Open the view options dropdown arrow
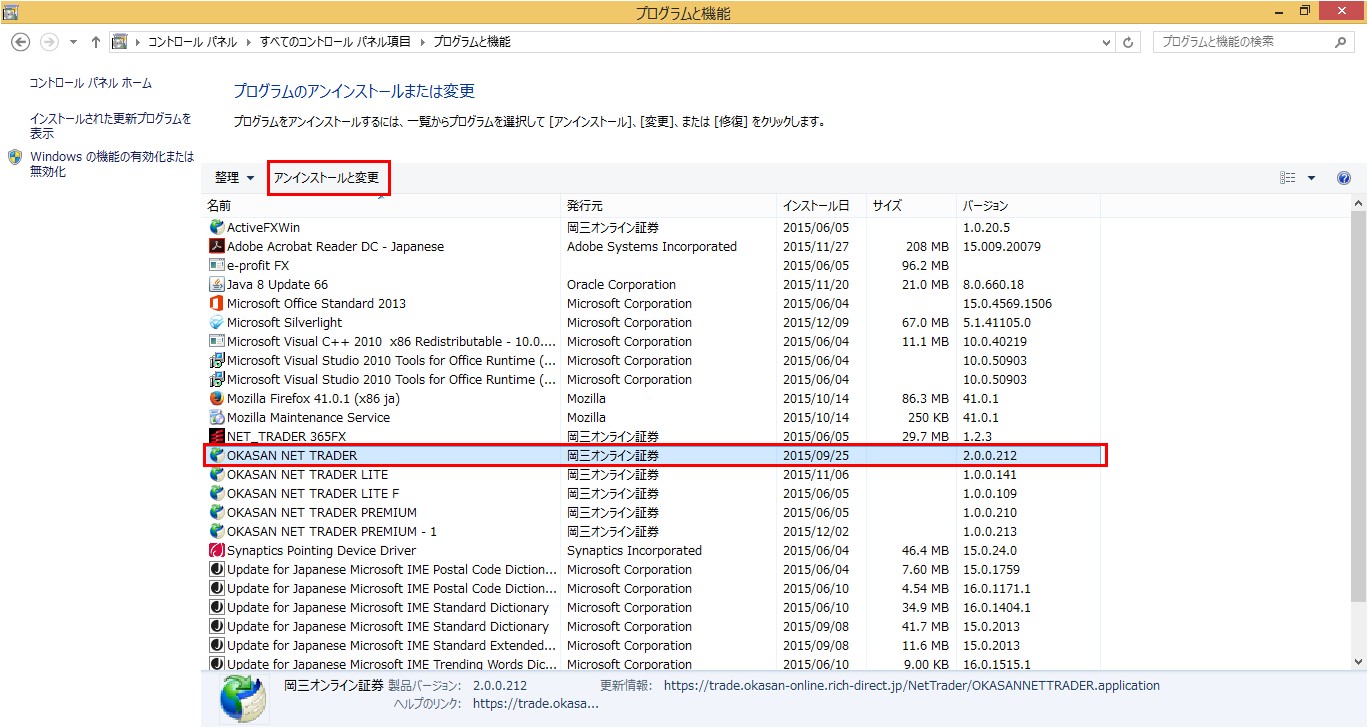This screenshot has width=1368, height=728. tap(1311, 178)
